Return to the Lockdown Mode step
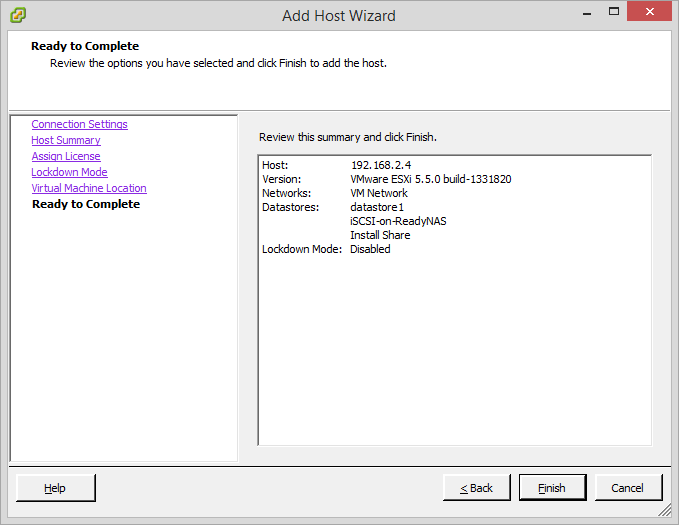The width and height of the screenshot is (679, 525). point(69,172)
